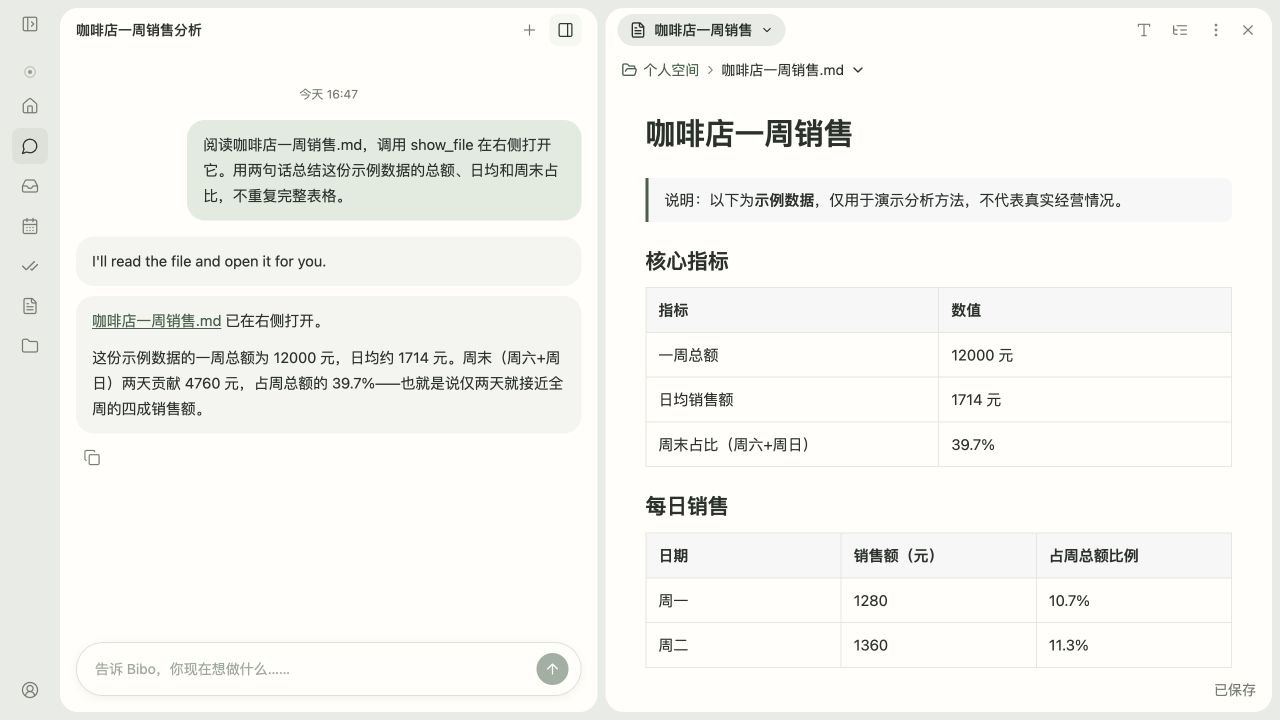Open the 咖啡店一周销售.md link in chat
This screenshot has width=1280, height=720.
156,321
